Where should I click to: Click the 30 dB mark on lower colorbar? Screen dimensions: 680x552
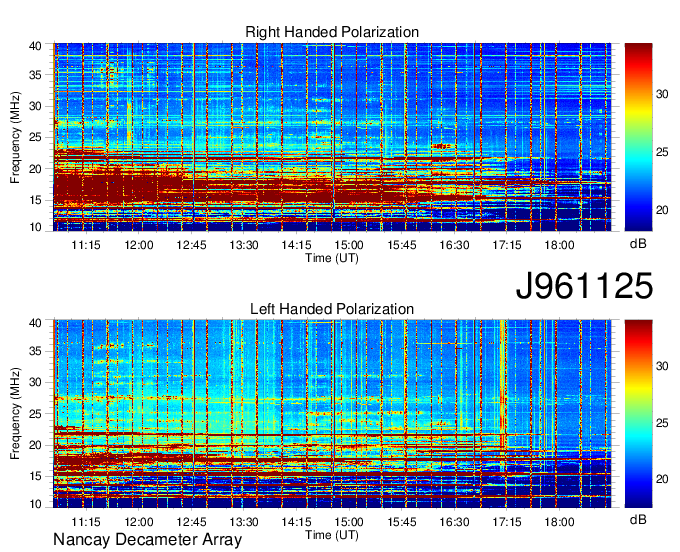pos(662,366)
